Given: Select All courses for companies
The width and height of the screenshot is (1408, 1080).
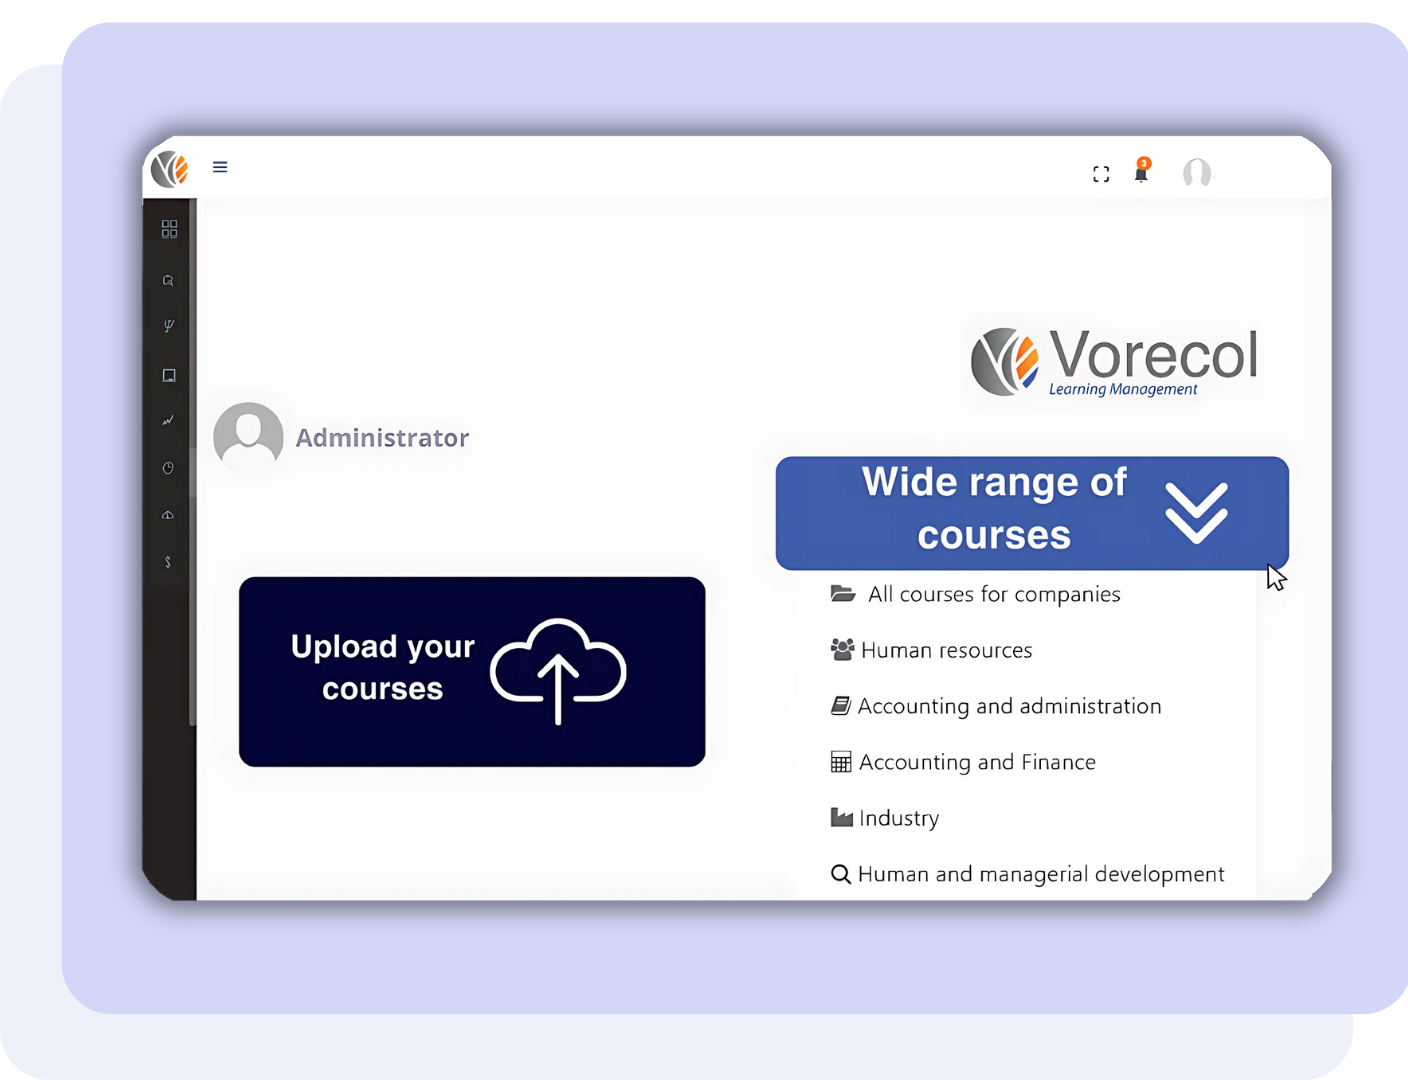Looking at the screenshot, I should coord(993,595).
